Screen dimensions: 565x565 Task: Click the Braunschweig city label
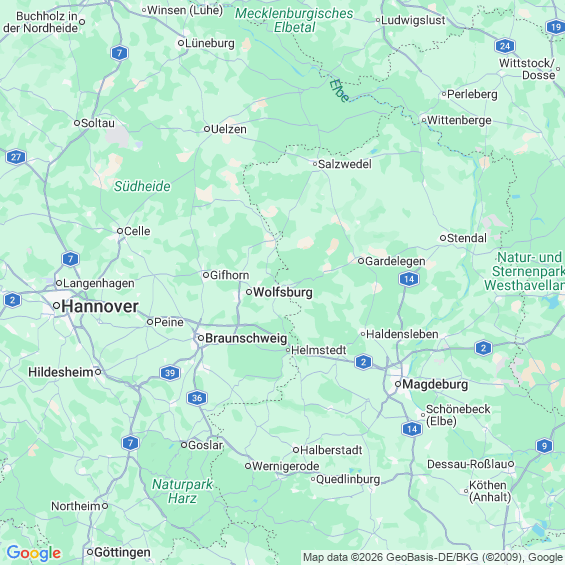pos(246,338)
